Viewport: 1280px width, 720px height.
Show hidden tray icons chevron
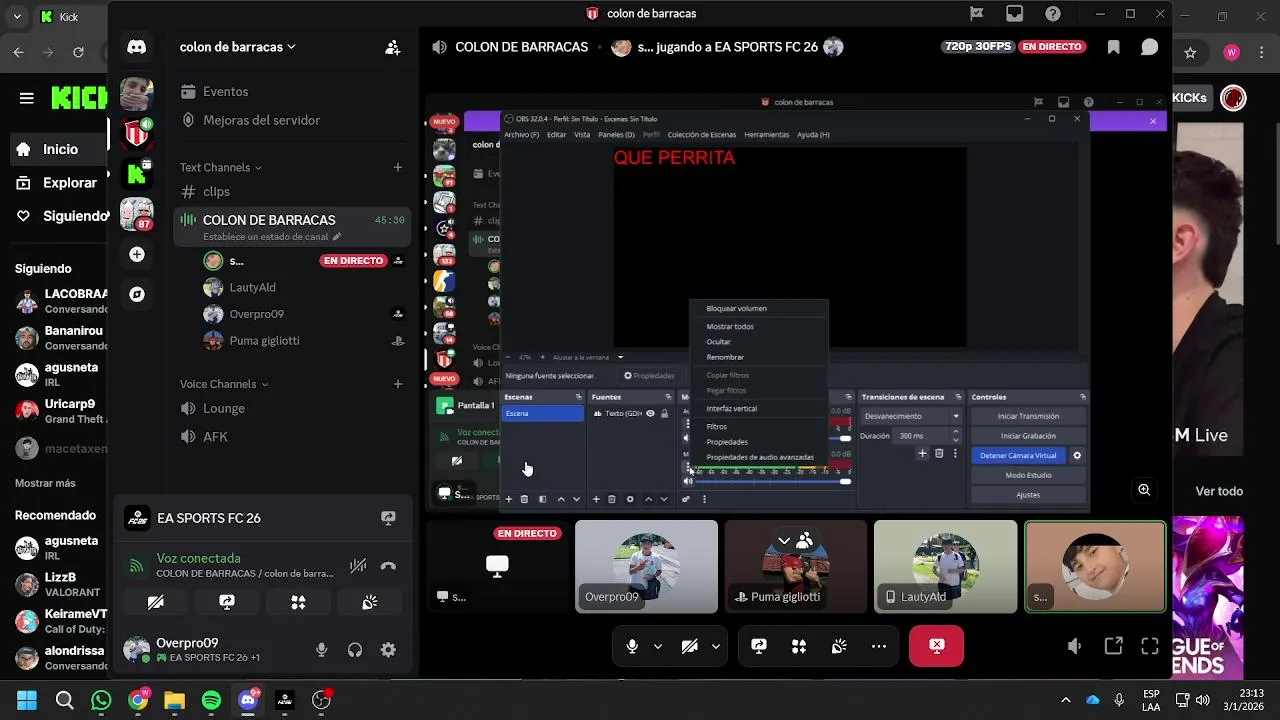point(1065,700)
